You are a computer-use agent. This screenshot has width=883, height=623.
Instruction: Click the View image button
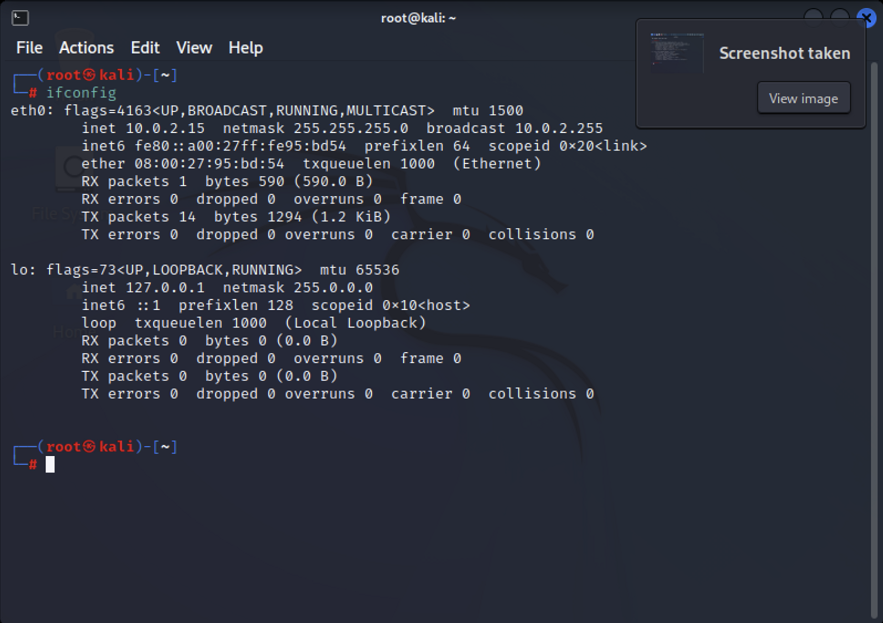pos(804,98)
